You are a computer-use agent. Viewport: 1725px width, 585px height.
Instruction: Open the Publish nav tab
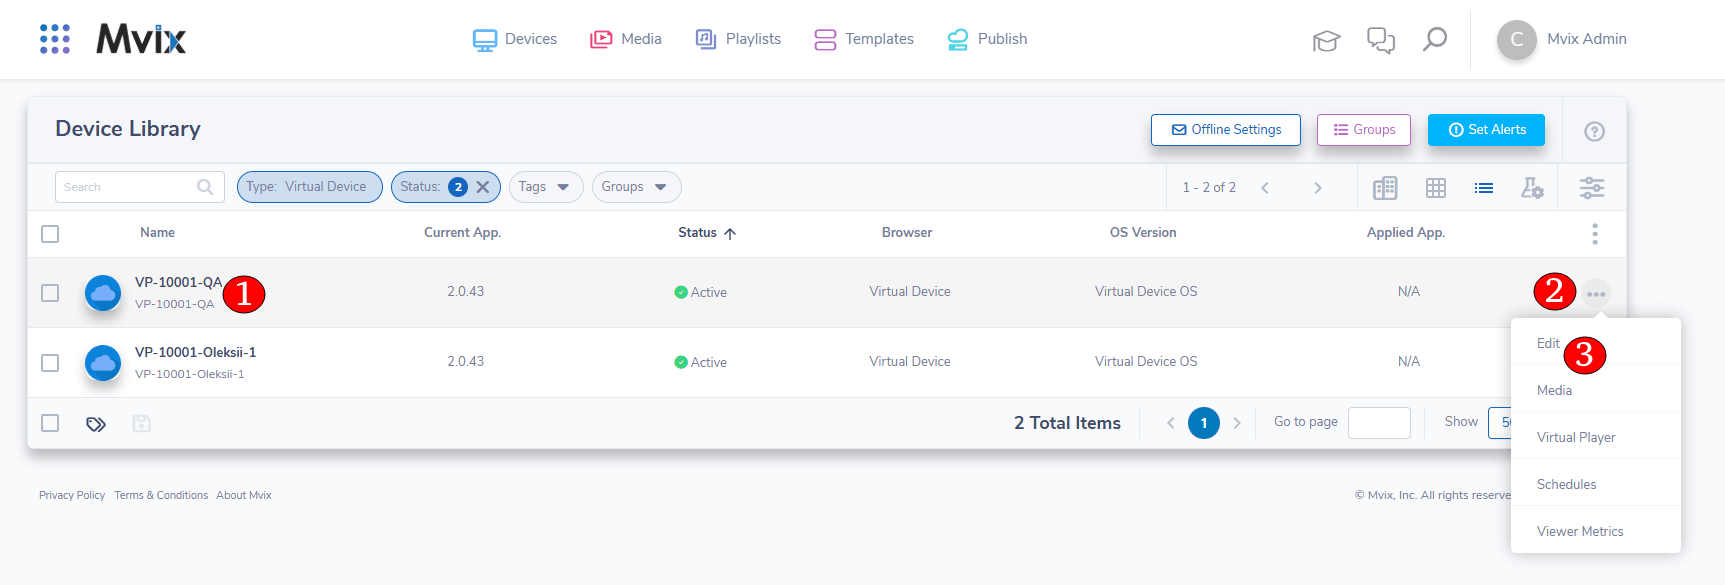[x=987, y=39]
